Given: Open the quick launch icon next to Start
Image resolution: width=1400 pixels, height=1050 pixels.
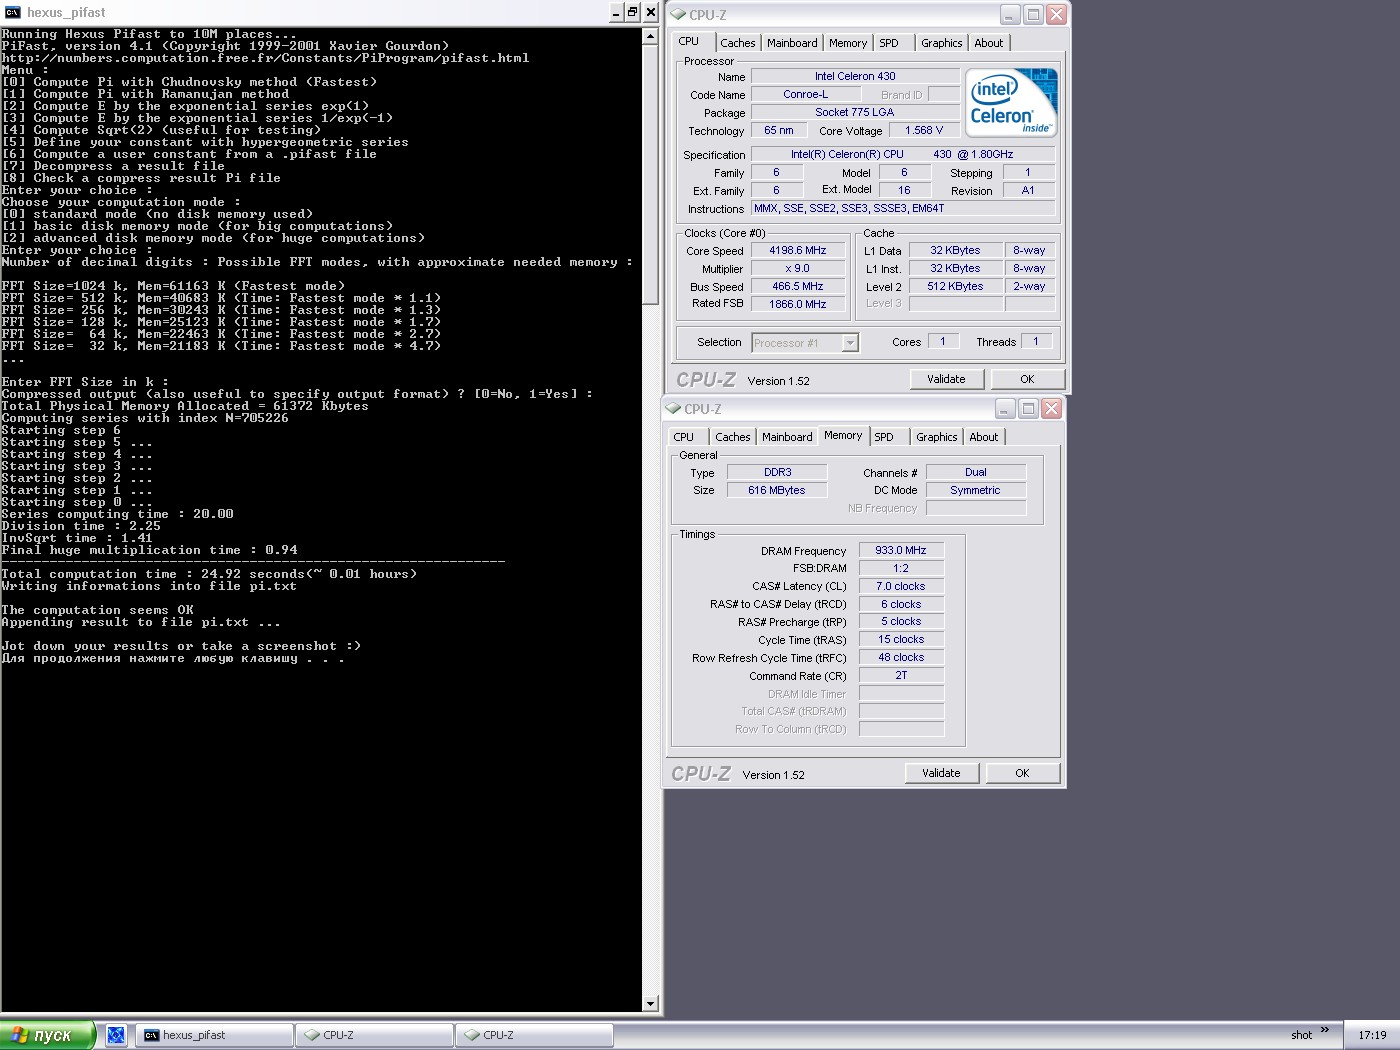Looking at the screenshot, I should coord(116,1035).
